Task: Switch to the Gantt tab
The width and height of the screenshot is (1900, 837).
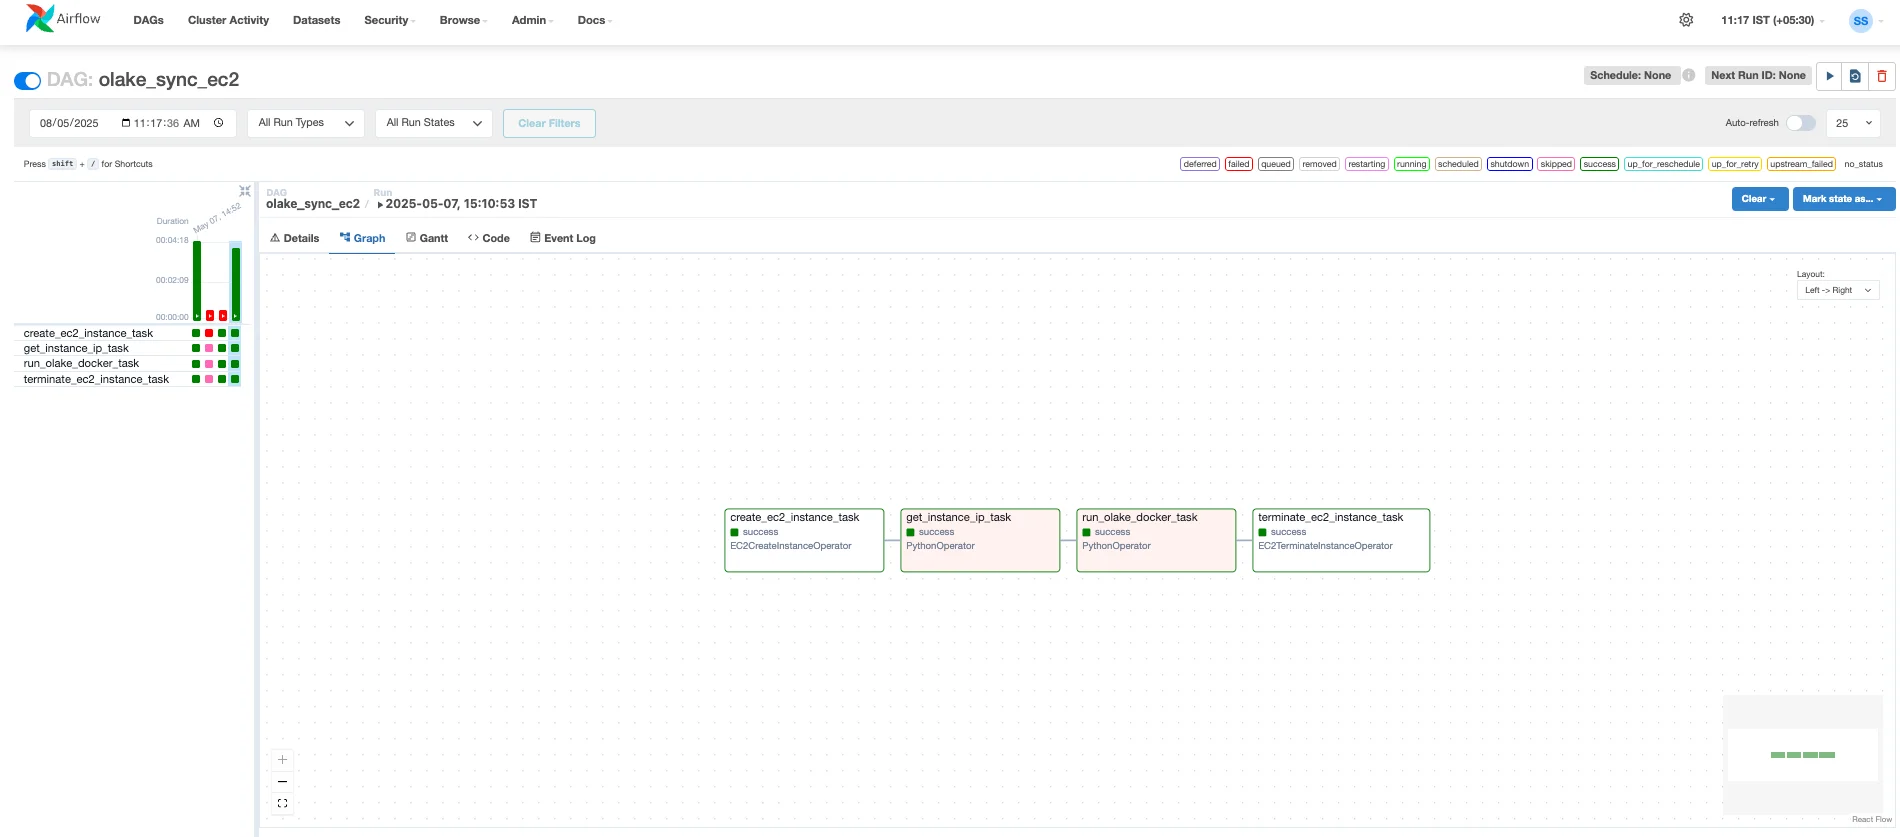Action: (x=427, y=238)
